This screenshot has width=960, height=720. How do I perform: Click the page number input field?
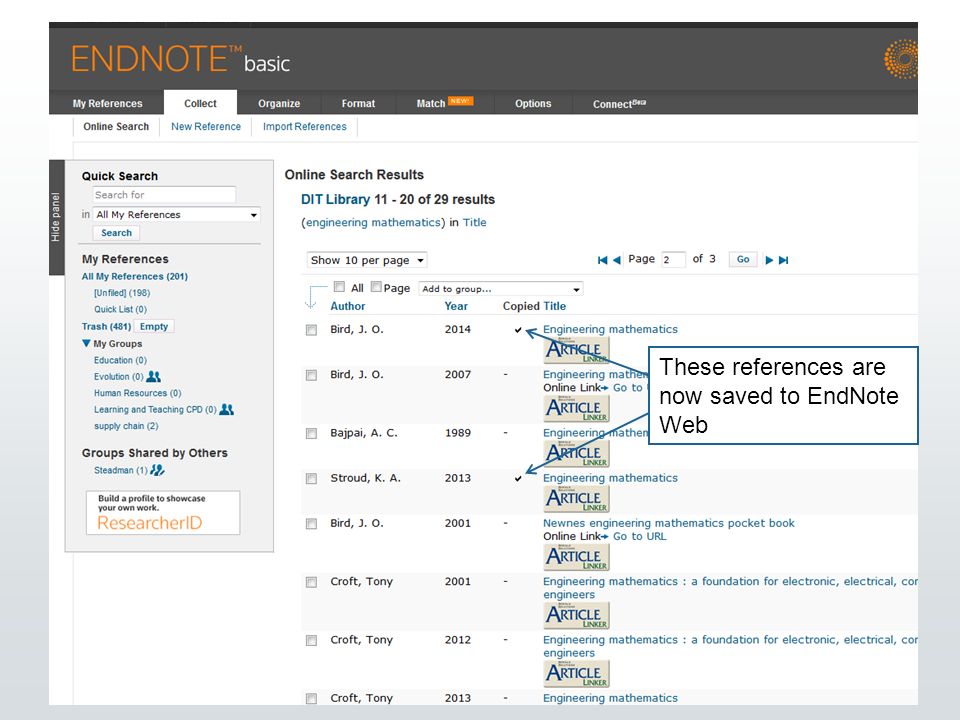pyautogui.click(x=673, y=260)
